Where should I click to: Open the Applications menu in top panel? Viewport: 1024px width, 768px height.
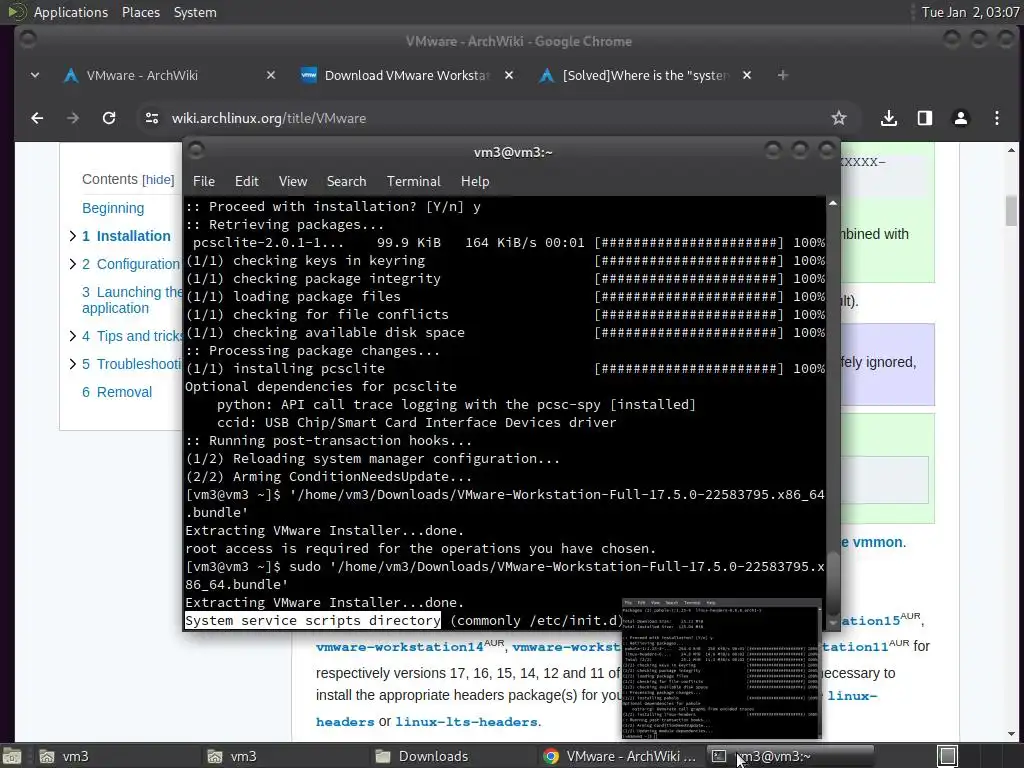tap(71, 12)
